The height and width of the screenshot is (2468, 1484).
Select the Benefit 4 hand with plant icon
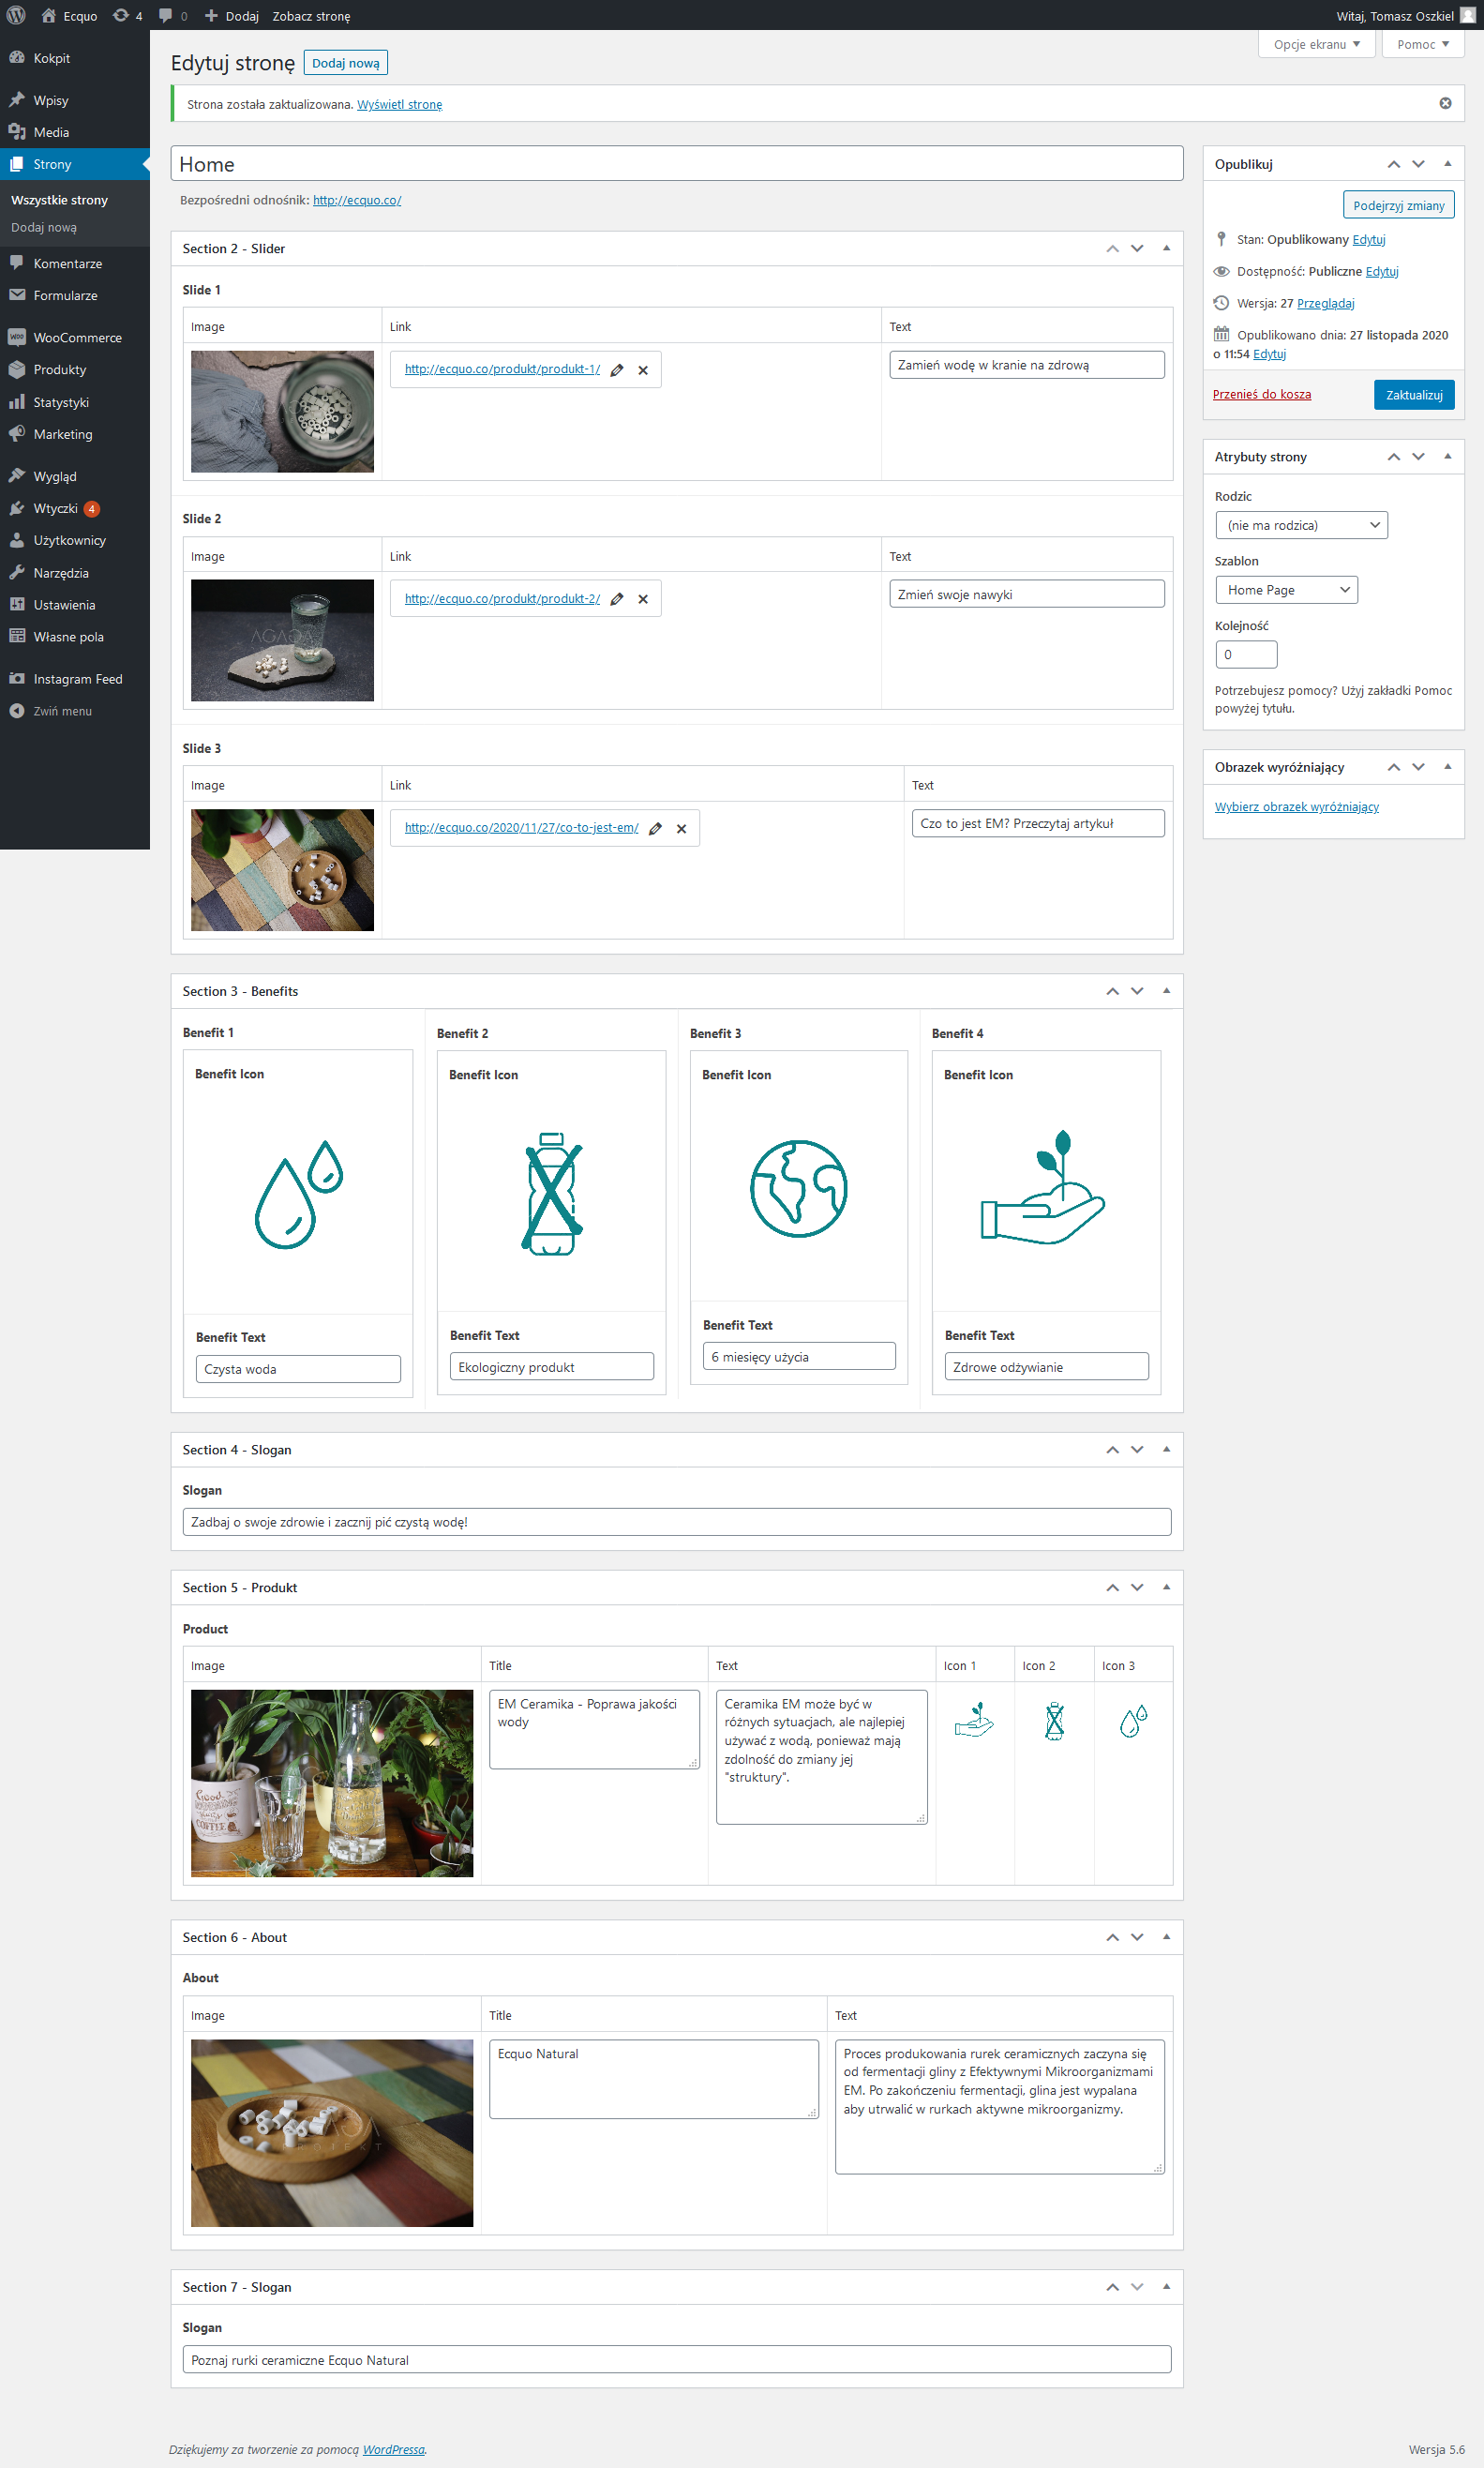[1043, 1187]
